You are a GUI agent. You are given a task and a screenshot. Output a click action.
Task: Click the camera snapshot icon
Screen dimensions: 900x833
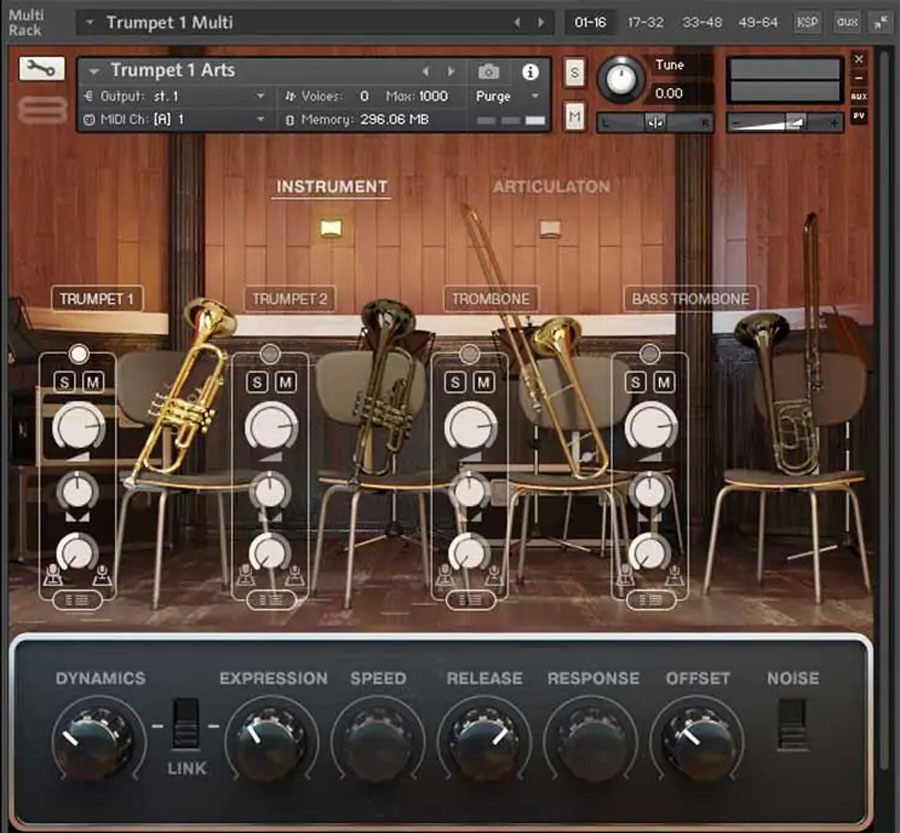pyautogui.click(x=488, y=72)
